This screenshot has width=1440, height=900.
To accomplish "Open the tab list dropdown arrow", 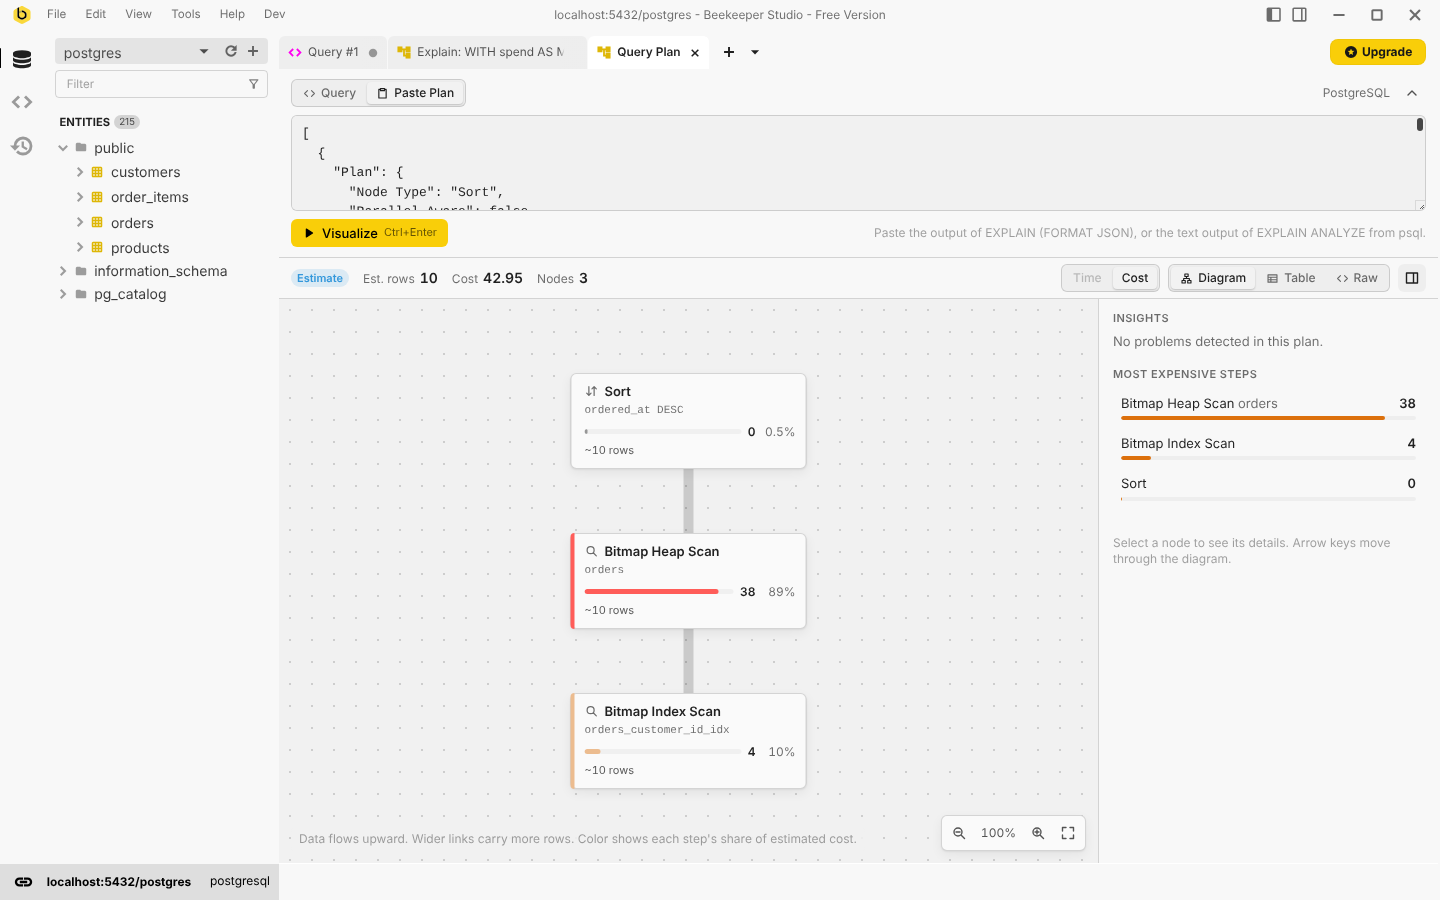I will point(755,52).
